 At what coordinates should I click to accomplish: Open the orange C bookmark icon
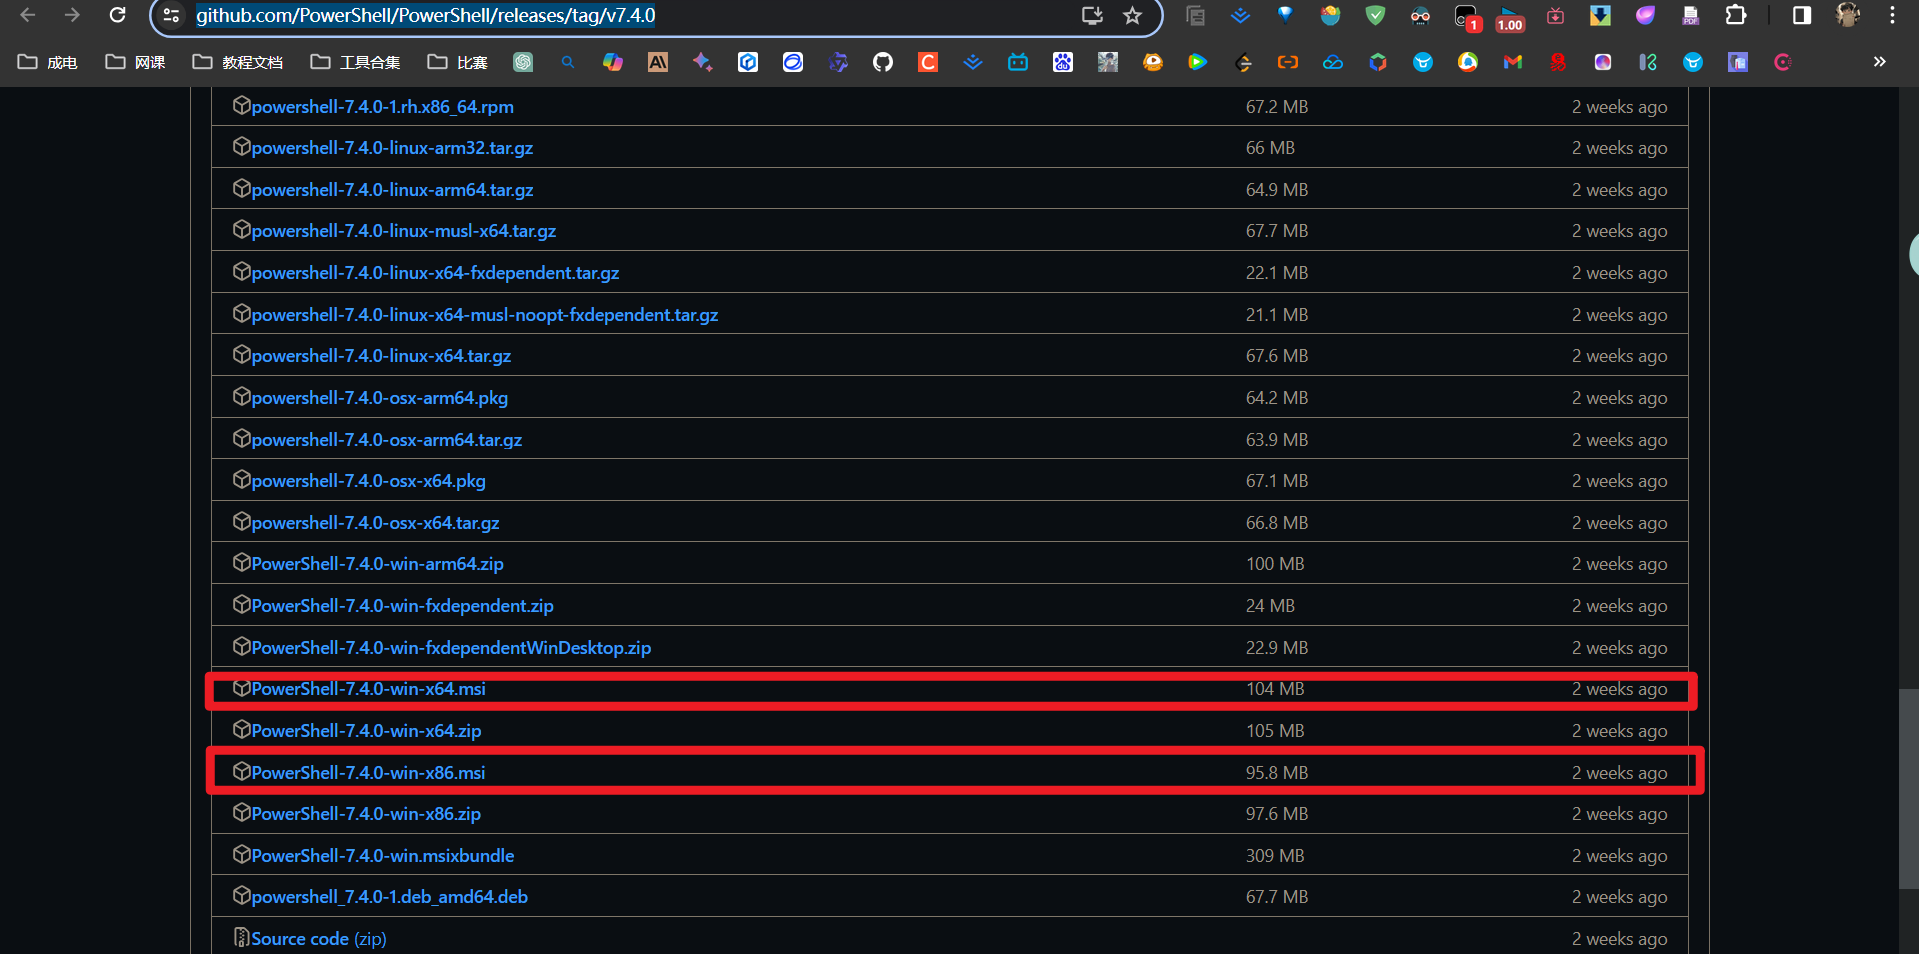[x=928, y=62]
